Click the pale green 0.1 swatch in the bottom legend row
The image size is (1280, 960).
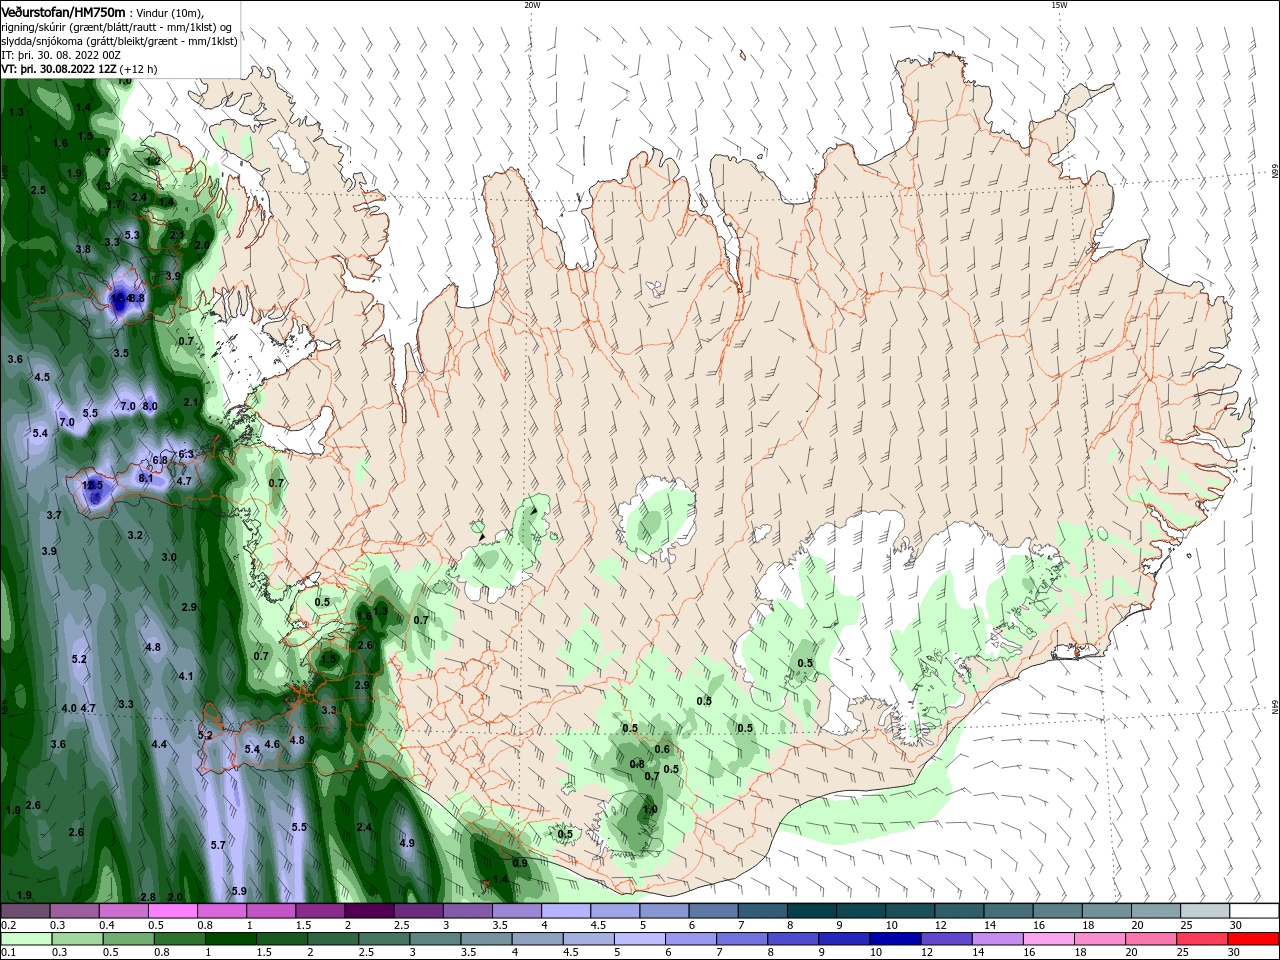25,939
